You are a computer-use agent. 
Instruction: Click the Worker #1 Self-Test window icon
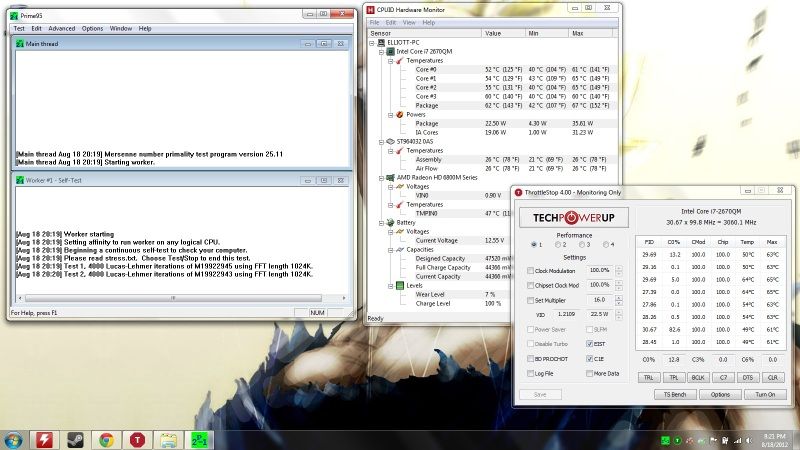[20, 180]
